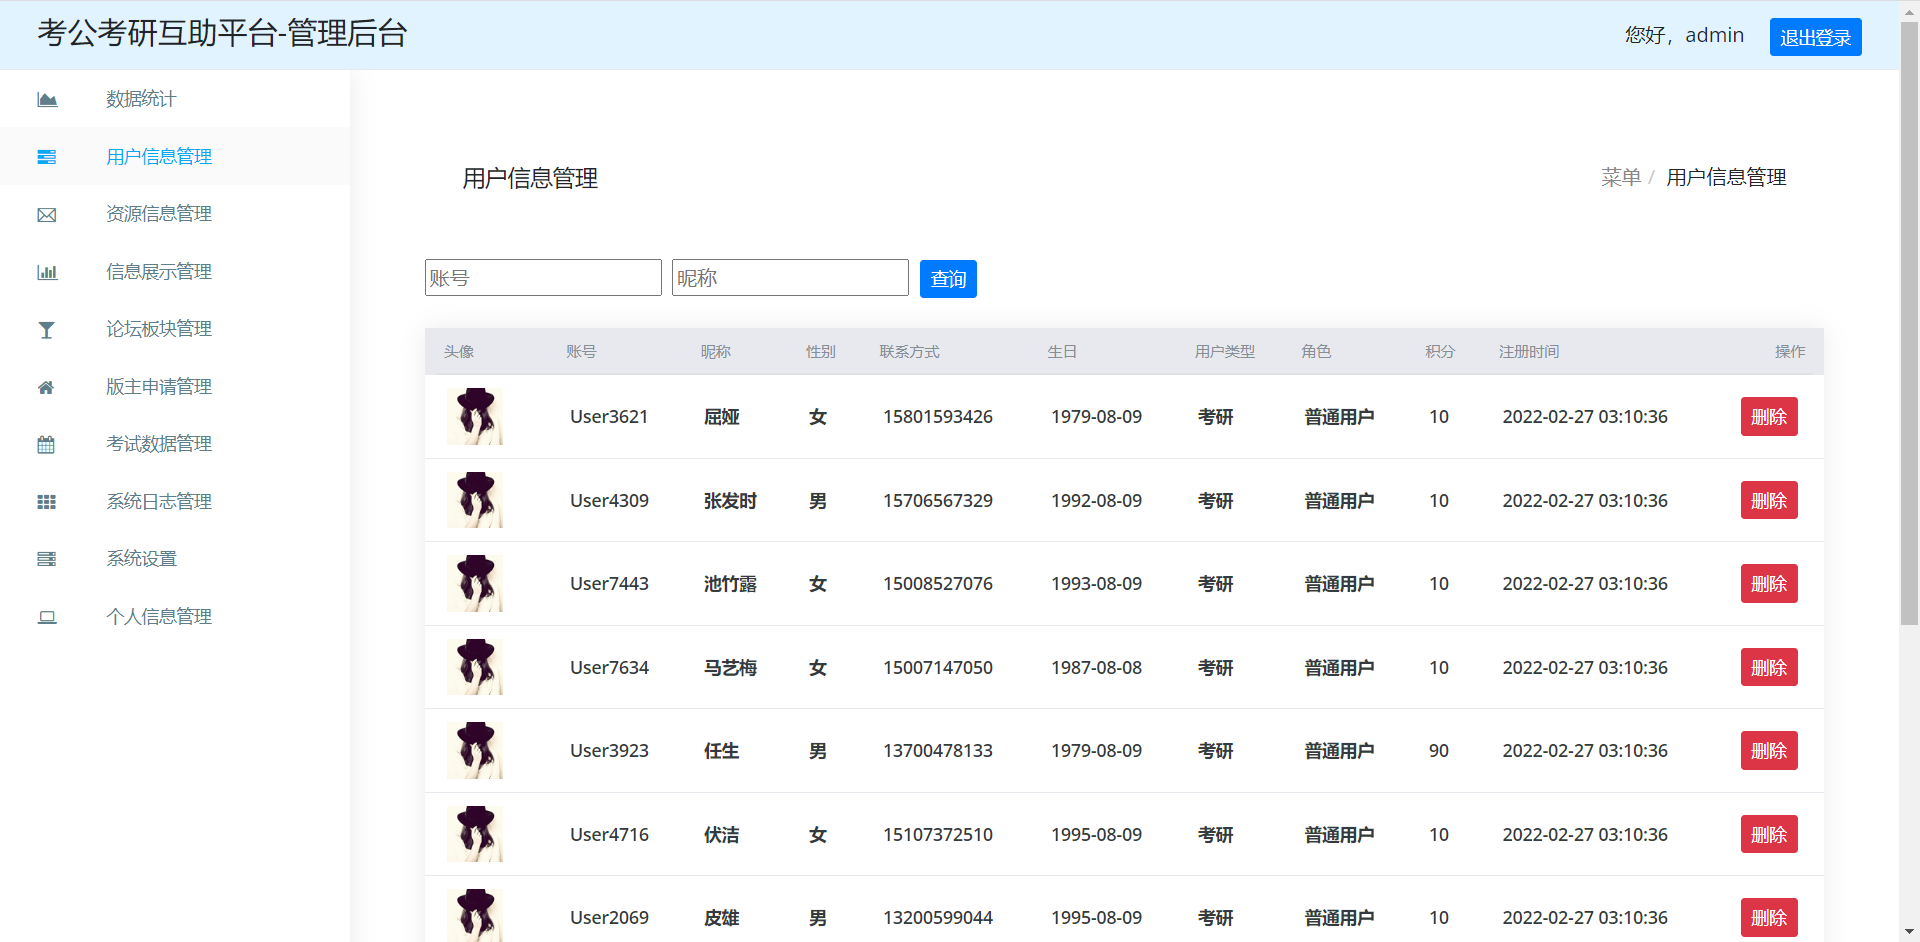Click nickname 张发时
Image resolution: width=1920 pixels, height=942 pixels.
point(731,501)
